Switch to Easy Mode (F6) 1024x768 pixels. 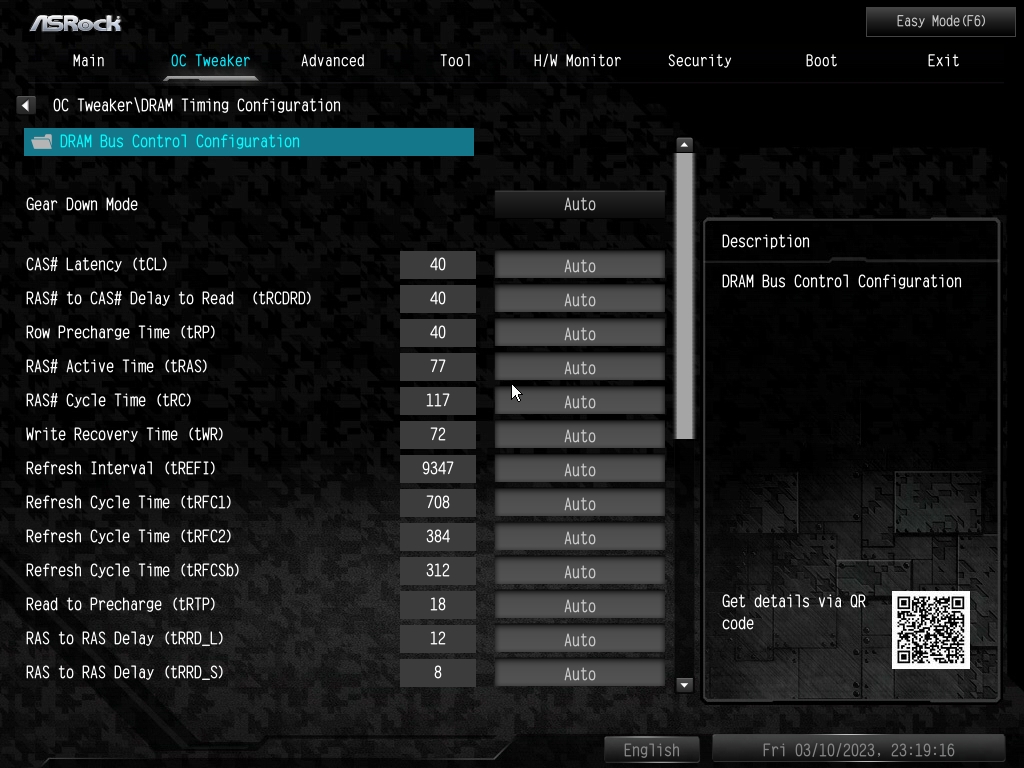tap(940, 22)
